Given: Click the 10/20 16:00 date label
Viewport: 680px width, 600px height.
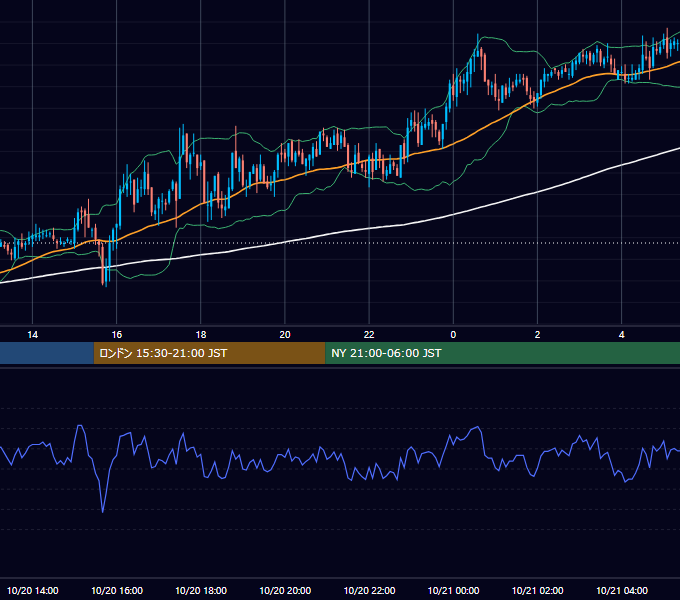Looking at the screenshot, I should (x=117, y=590).
